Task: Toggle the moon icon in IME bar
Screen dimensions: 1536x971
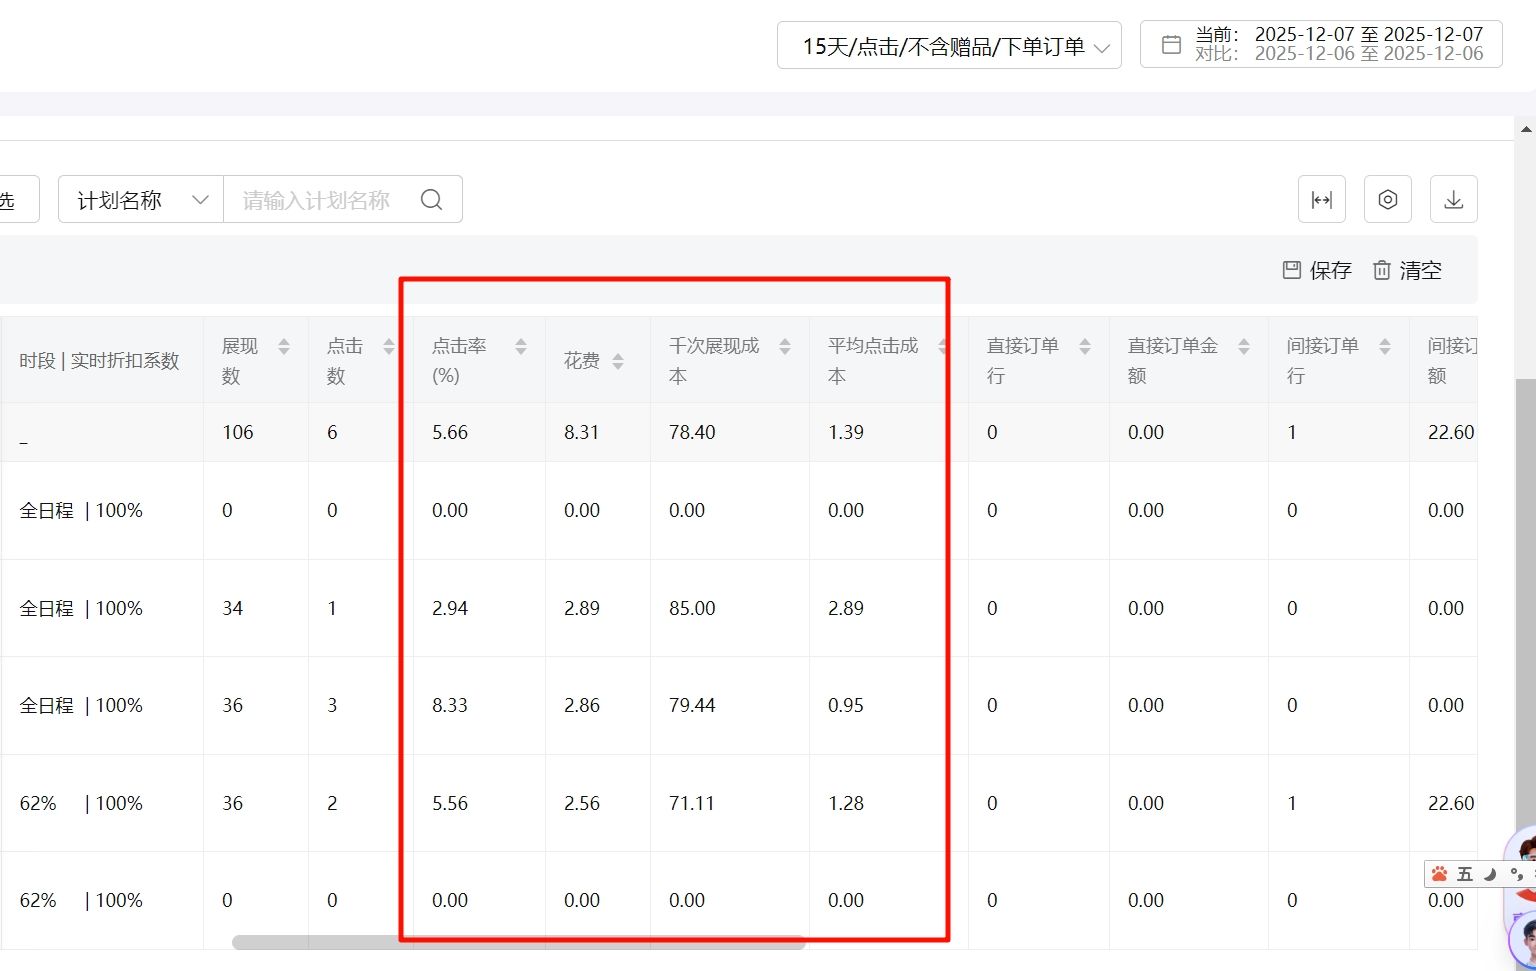Action: (1490, 874)
